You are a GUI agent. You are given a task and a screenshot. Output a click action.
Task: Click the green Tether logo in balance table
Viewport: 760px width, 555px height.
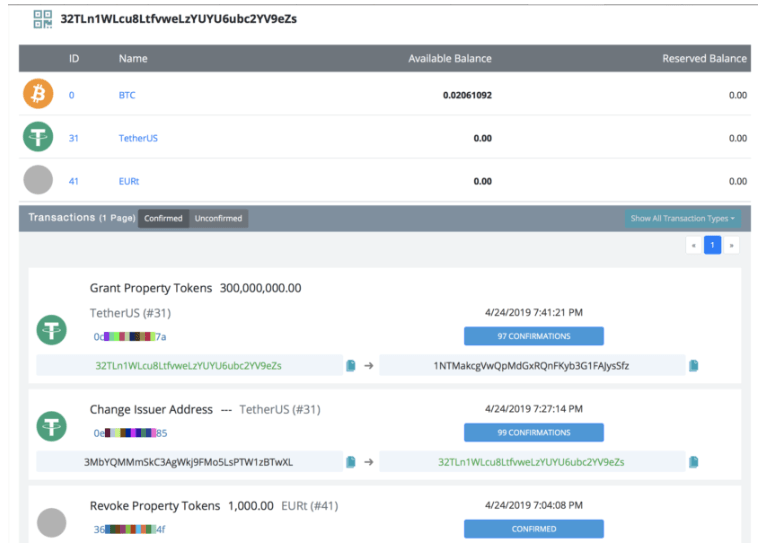coord(38,137)
